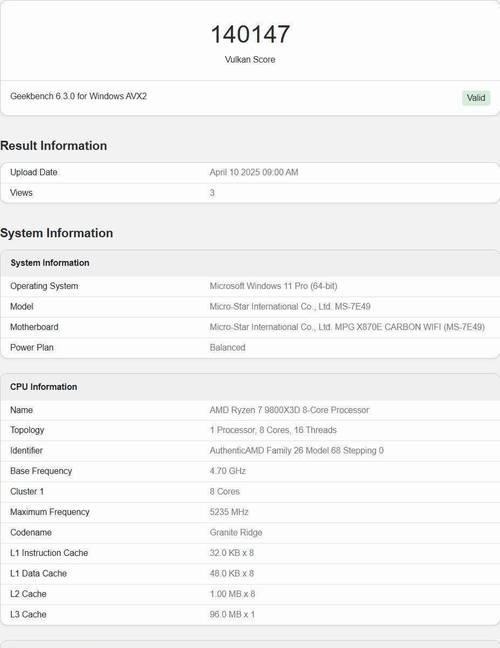Click the Vulkan Score label

[x=250, y=60]
